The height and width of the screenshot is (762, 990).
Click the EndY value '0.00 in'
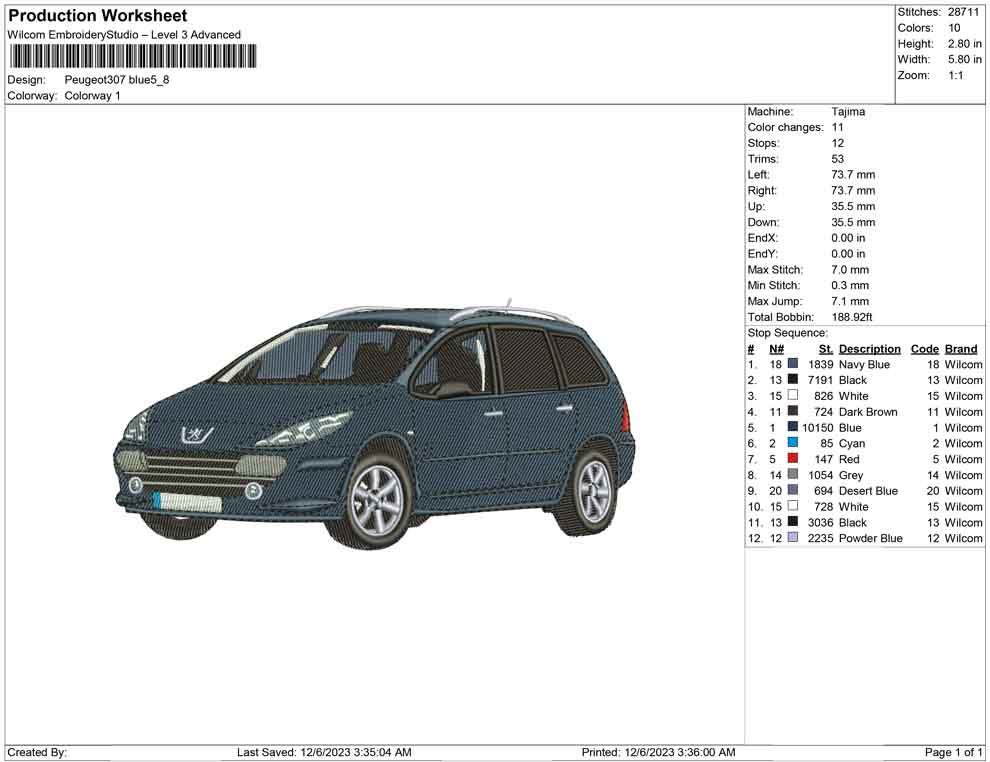click(848, 254)
